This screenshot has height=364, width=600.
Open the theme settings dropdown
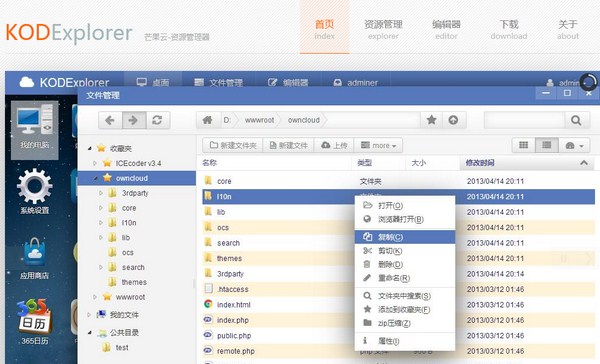pyautogui.click(x=574, y=145)
